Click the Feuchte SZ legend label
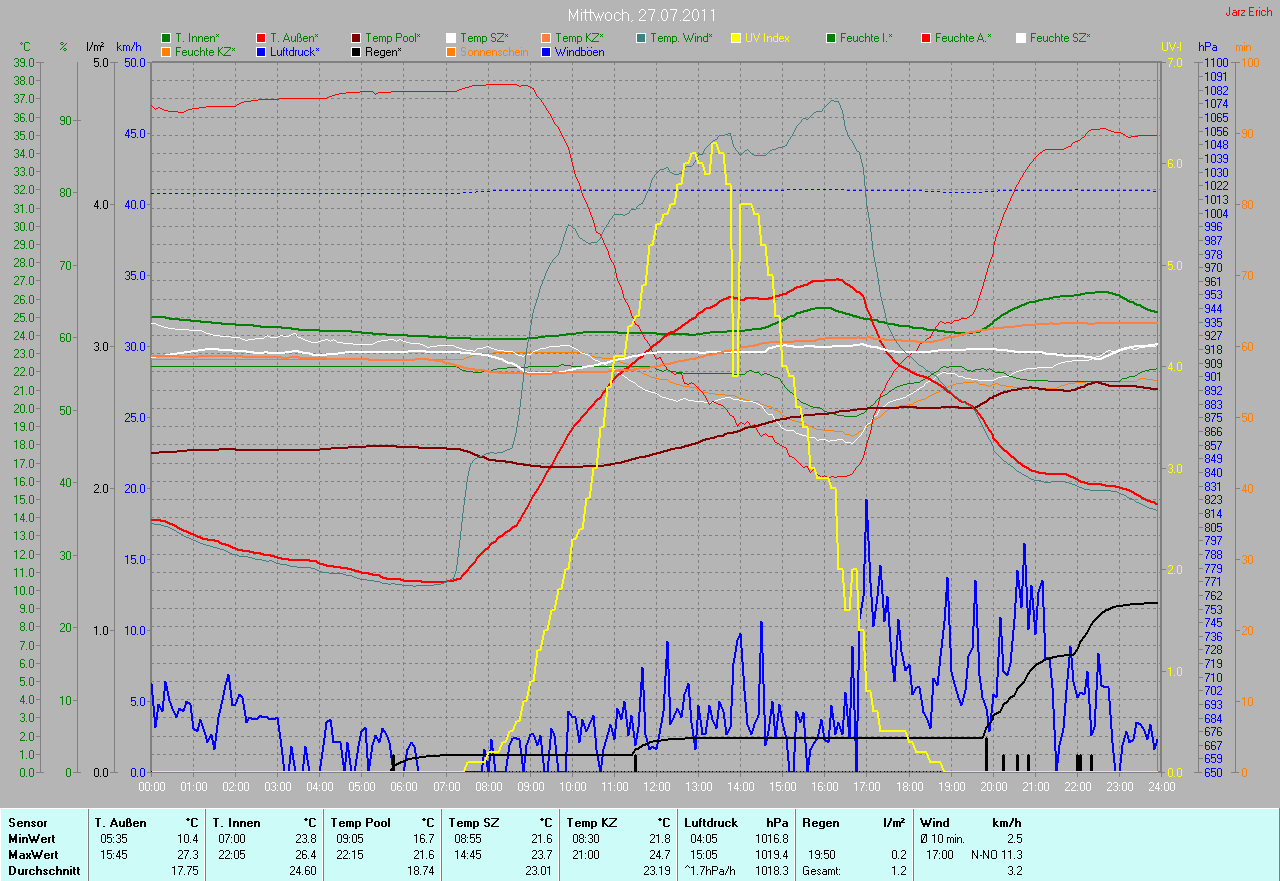 point(1060,38)
